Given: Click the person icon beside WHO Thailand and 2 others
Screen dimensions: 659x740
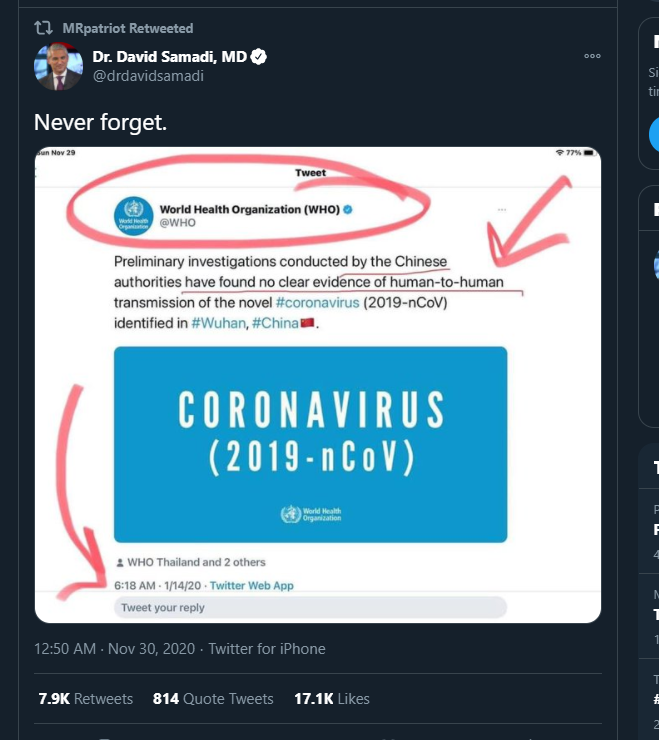Looking at the screenshot, I should pyautogui.click(x=120, y=562).
